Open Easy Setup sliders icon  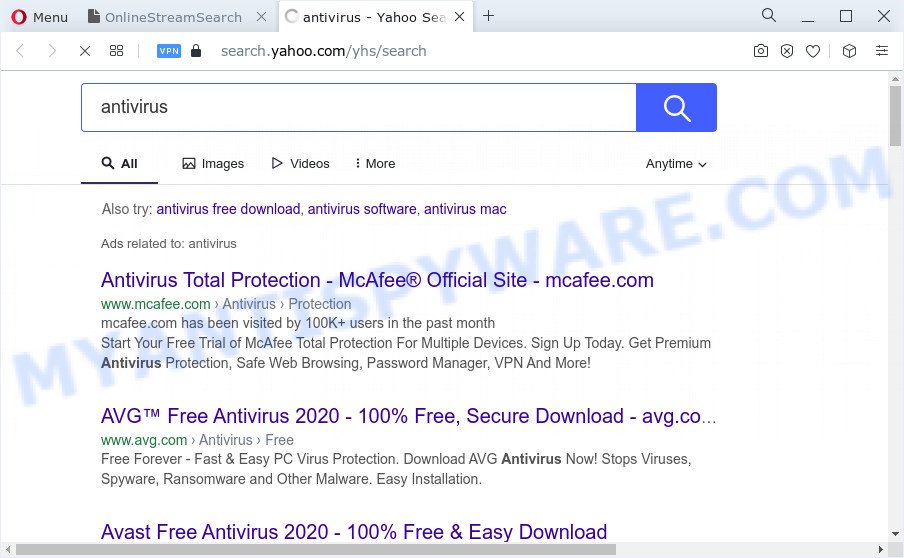(x=882, y=51)
